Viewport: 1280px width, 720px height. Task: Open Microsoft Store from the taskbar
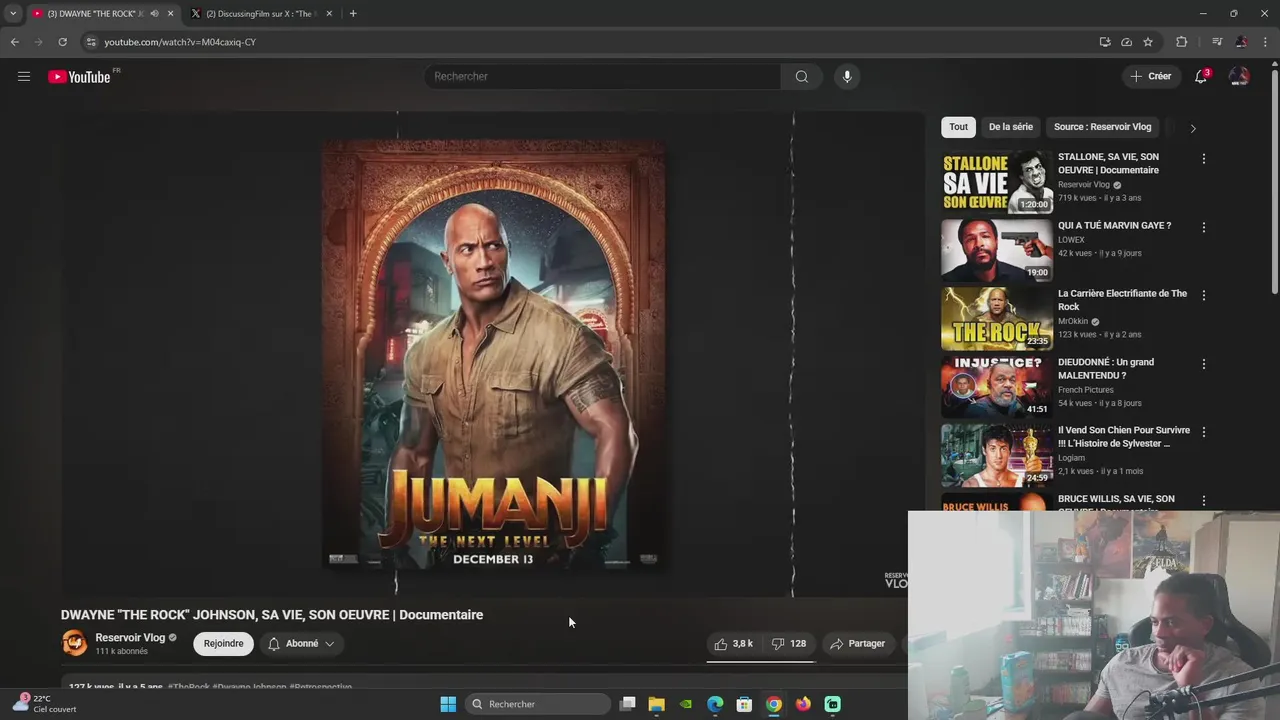pos(744,704)
